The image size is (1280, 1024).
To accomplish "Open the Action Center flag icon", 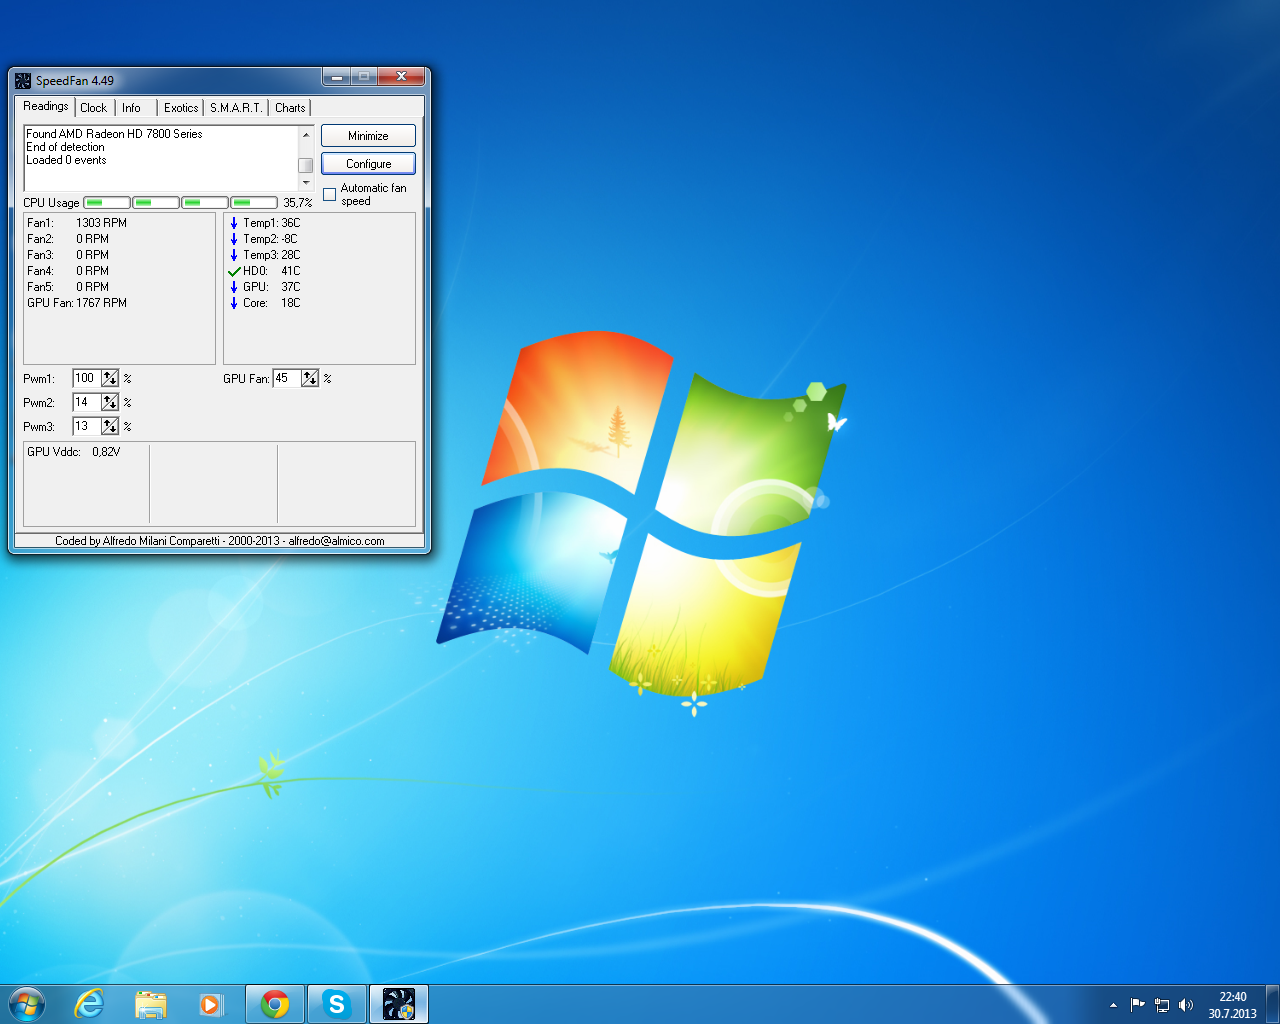I will tap(1138, 1005).
